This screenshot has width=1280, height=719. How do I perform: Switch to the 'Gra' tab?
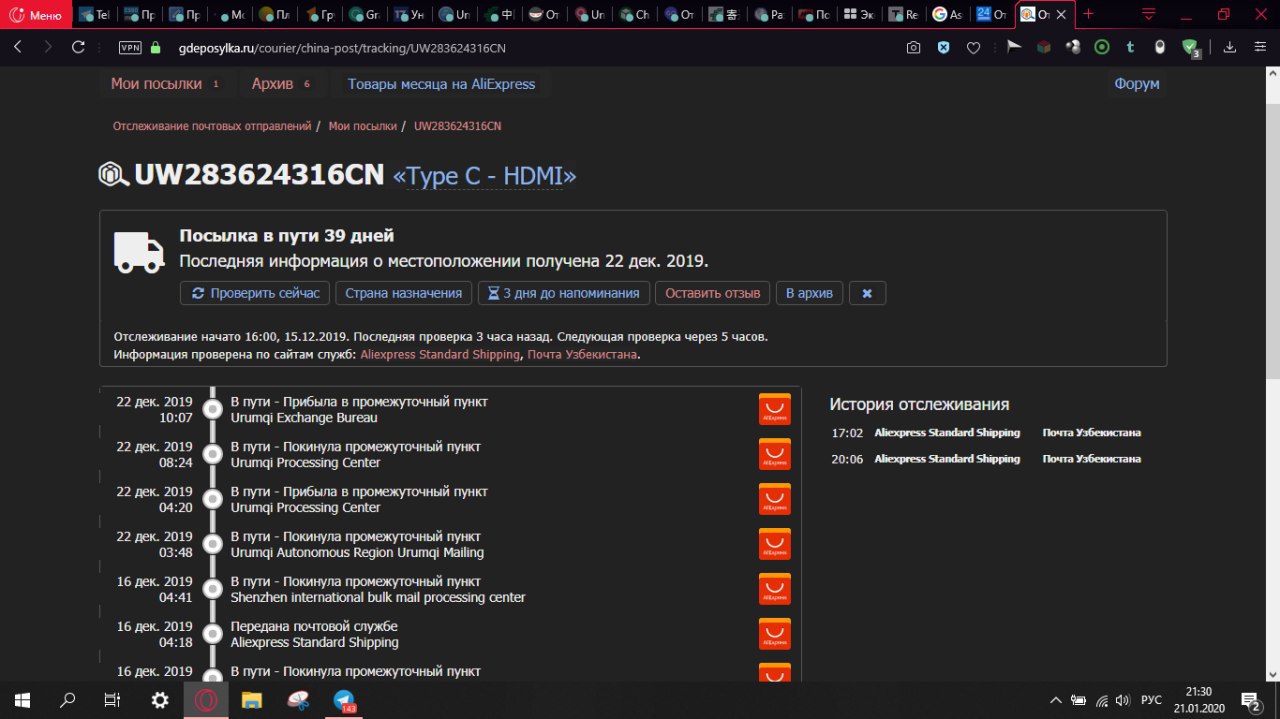pos(365,15)
